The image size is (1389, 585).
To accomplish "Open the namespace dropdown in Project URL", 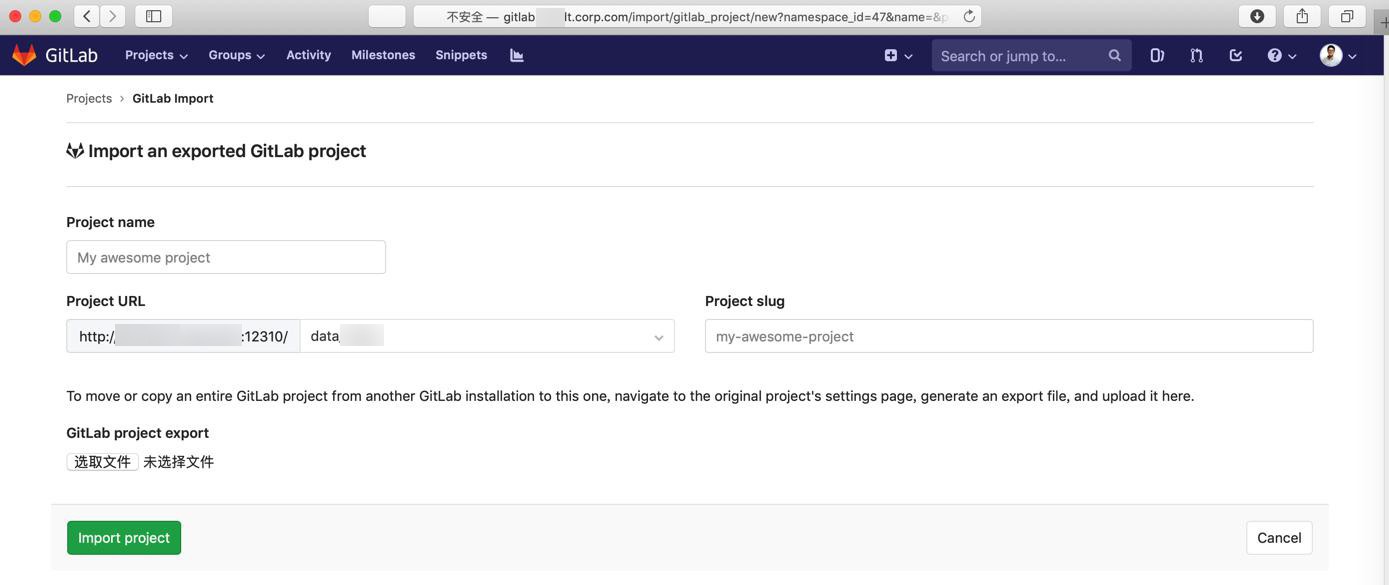I will (x=487, y=336).
